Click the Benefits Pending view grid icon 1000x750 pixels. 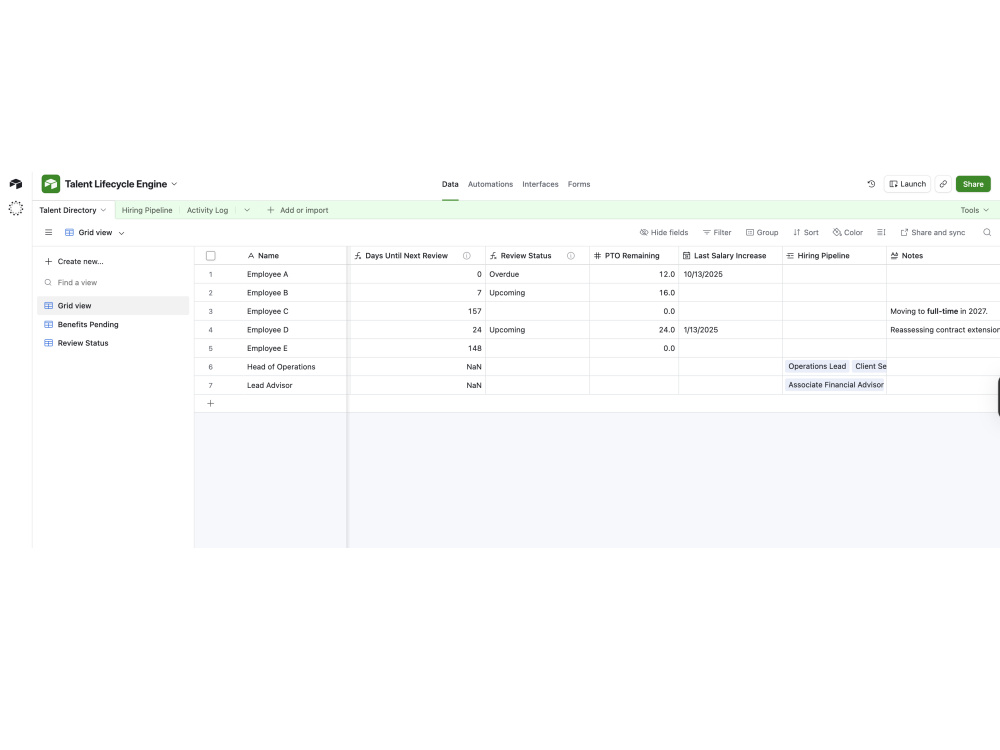pos(48,324)
